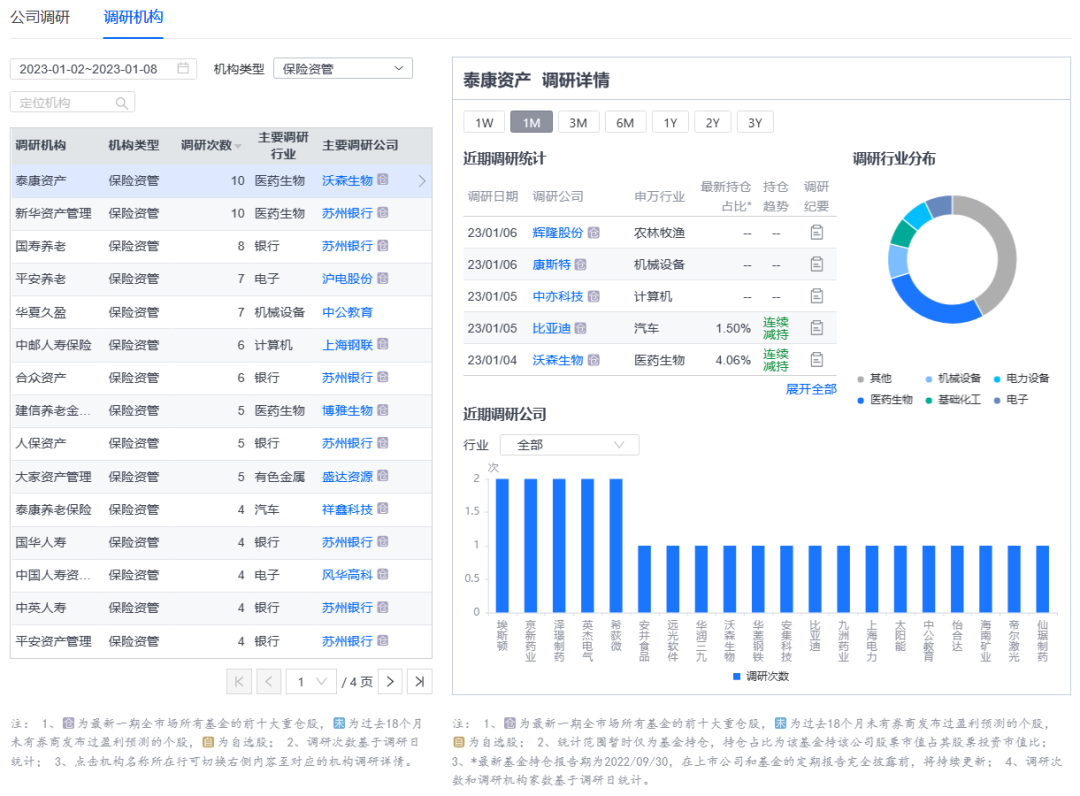The width and height of the screenshot is (1080, 796).
Task: Click the fund badge beside 风华高科
Action: pyautogui.click(x=383, y=574)
